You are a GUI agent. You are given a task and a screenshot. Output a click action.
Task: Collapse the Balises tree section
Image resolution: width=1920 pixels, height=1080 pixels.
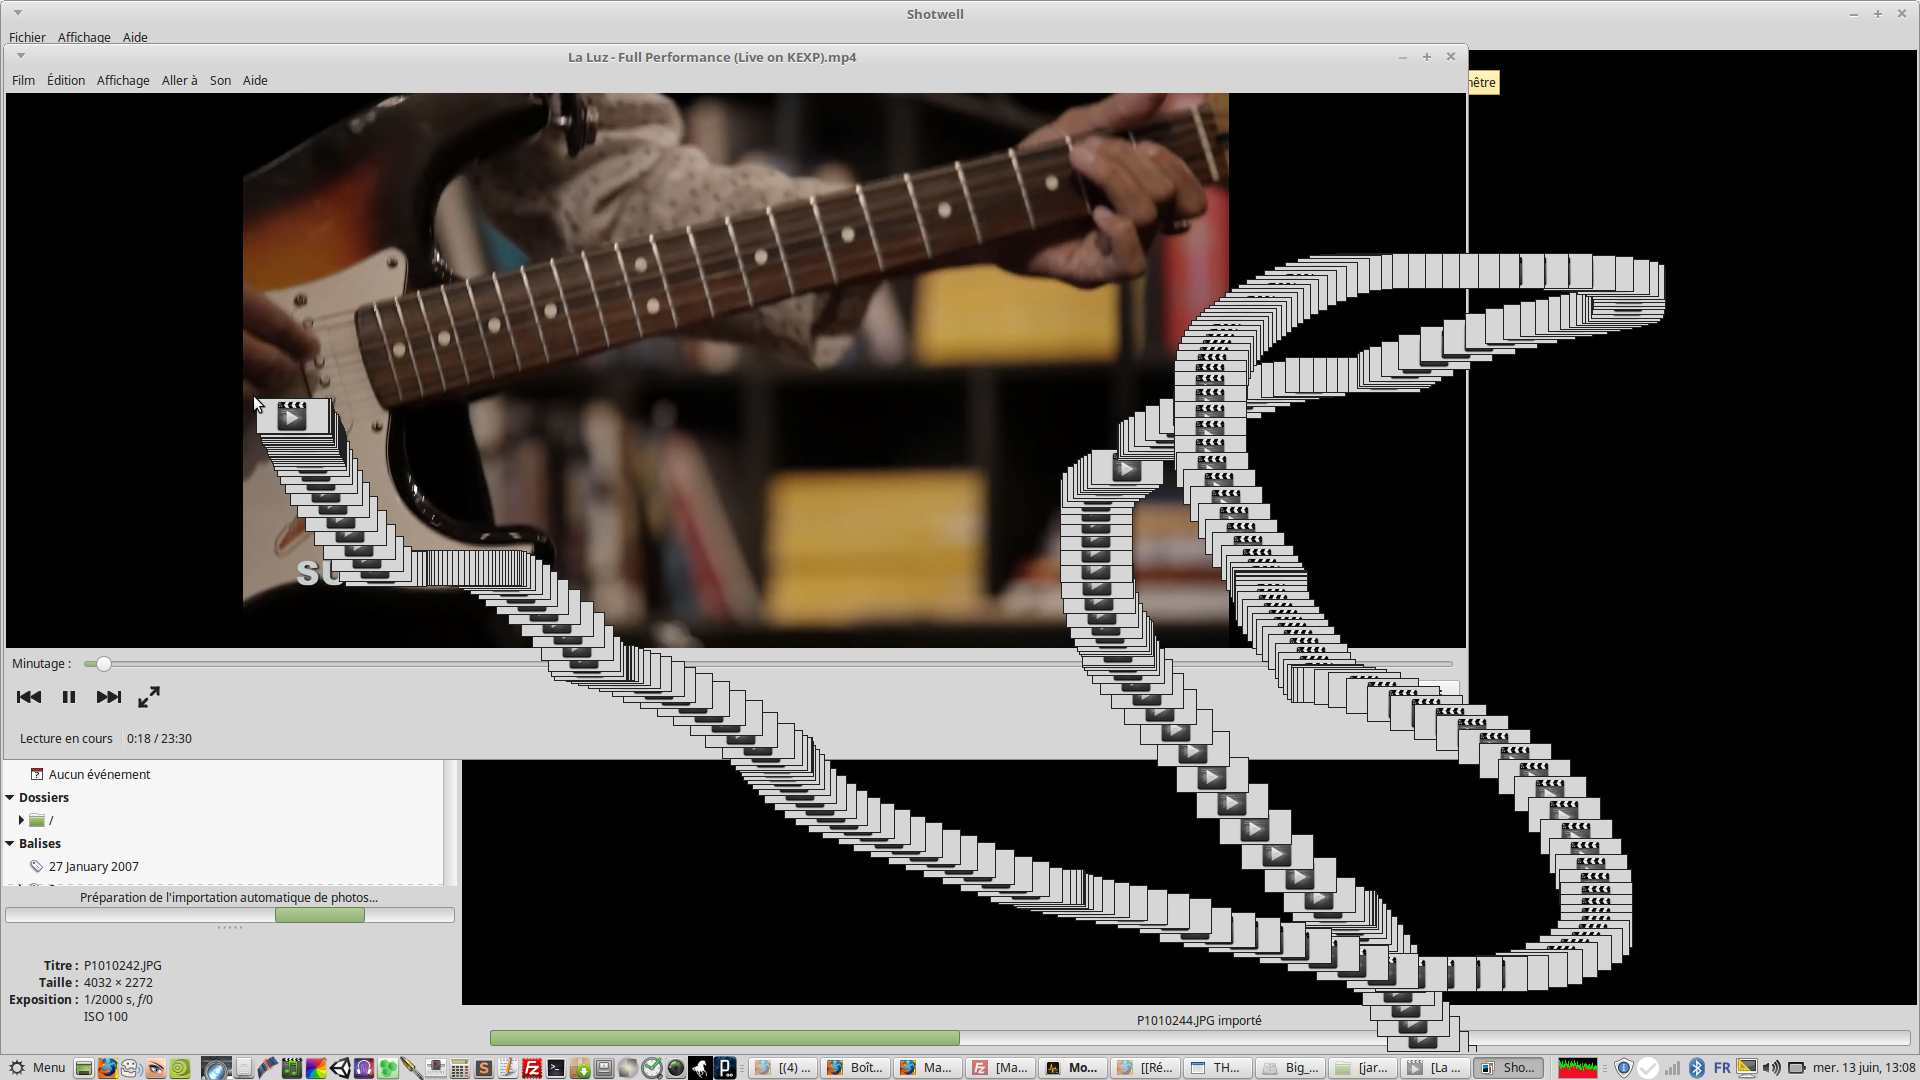pyautogui.click(x=10, y=844)
